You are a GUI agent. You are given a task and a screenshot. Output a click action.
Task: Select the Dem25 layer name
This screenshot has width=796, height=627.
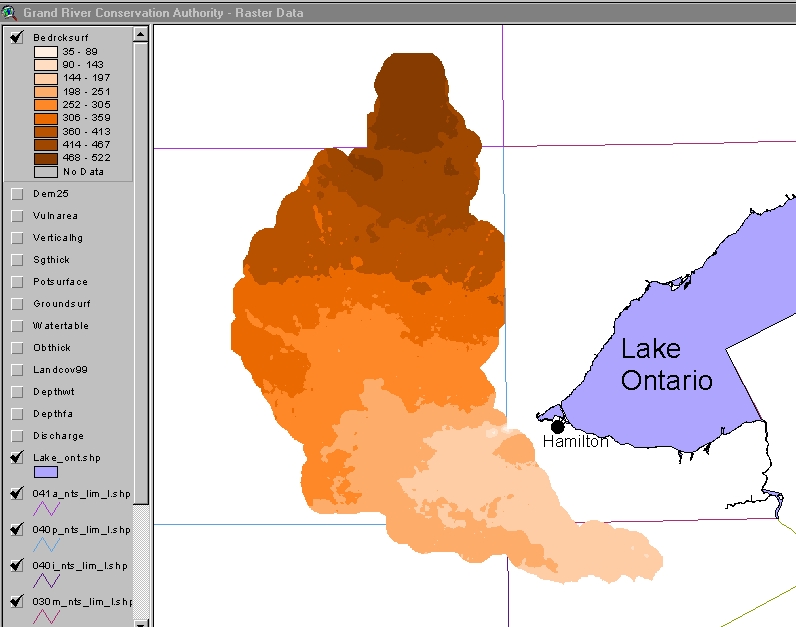point(51,194)
